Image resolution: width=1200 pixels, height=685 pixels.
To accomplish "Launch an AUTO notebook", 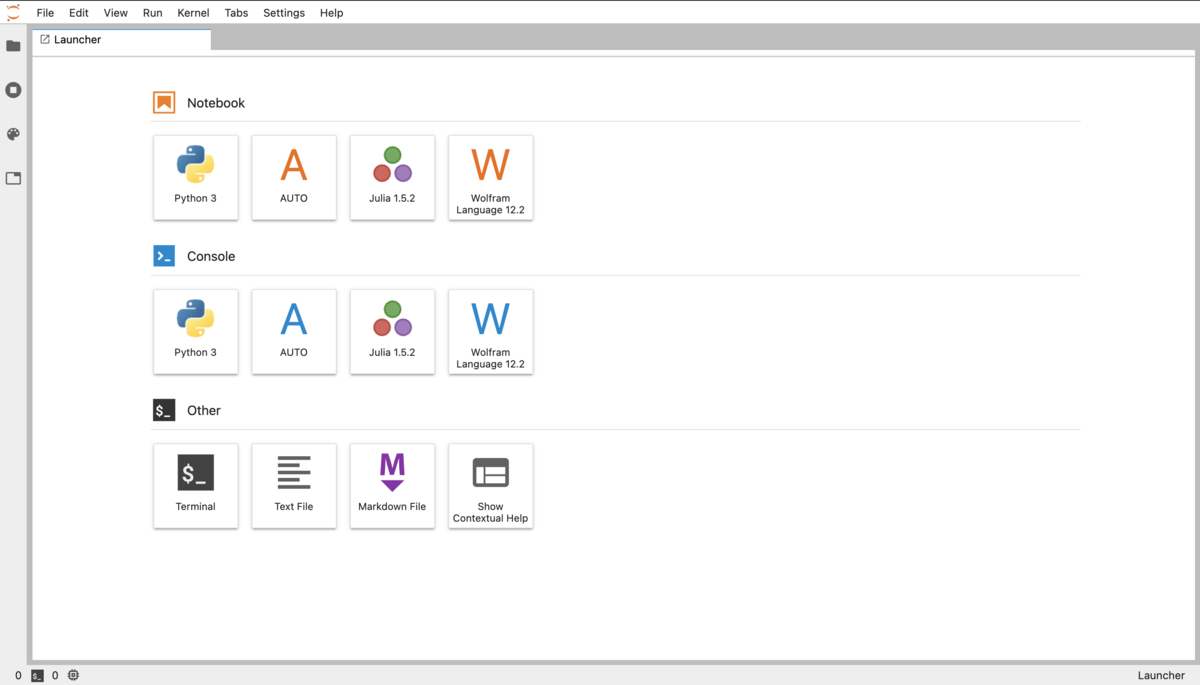I will coord(294,177).
